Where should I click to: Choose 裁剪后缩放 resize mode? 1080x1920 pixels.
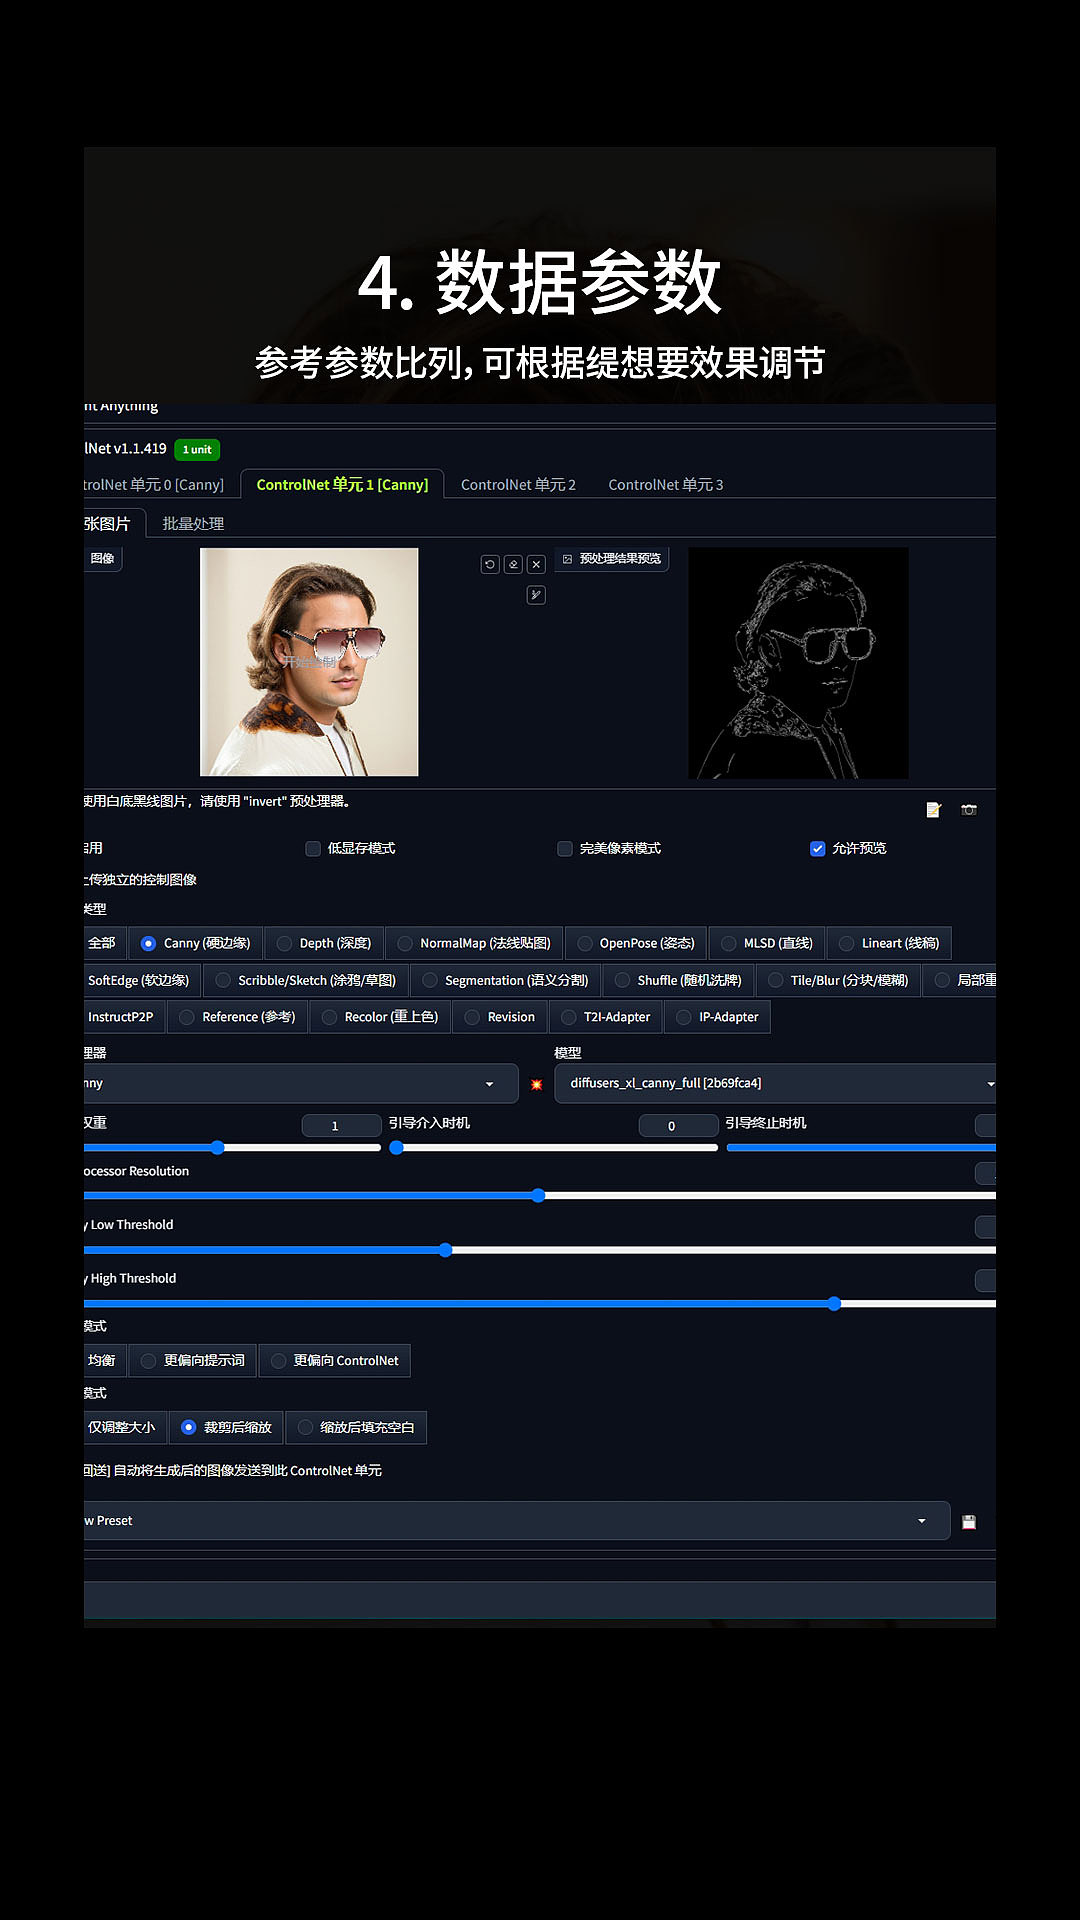coord(227,1428)
